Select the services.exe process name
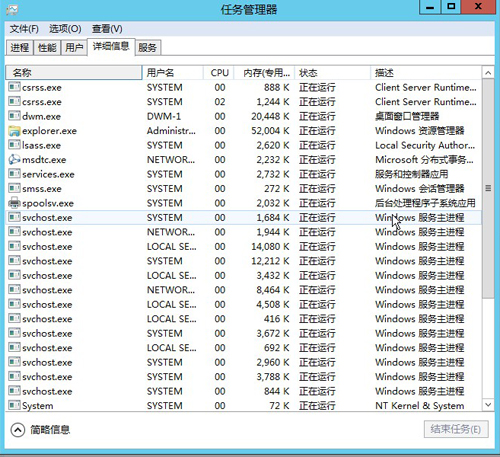500x457 pixels. pos(48,174)
